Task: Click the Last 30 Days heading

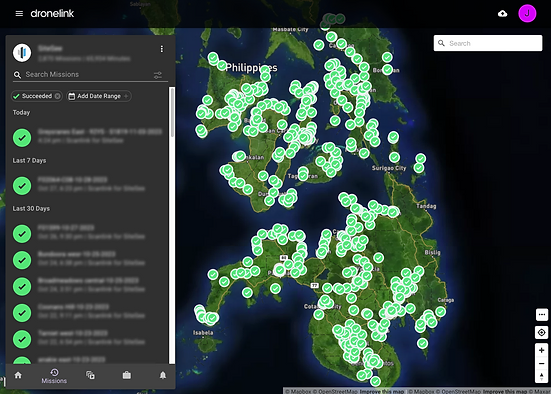Action: pyautogui.click(x=31, y=208)
